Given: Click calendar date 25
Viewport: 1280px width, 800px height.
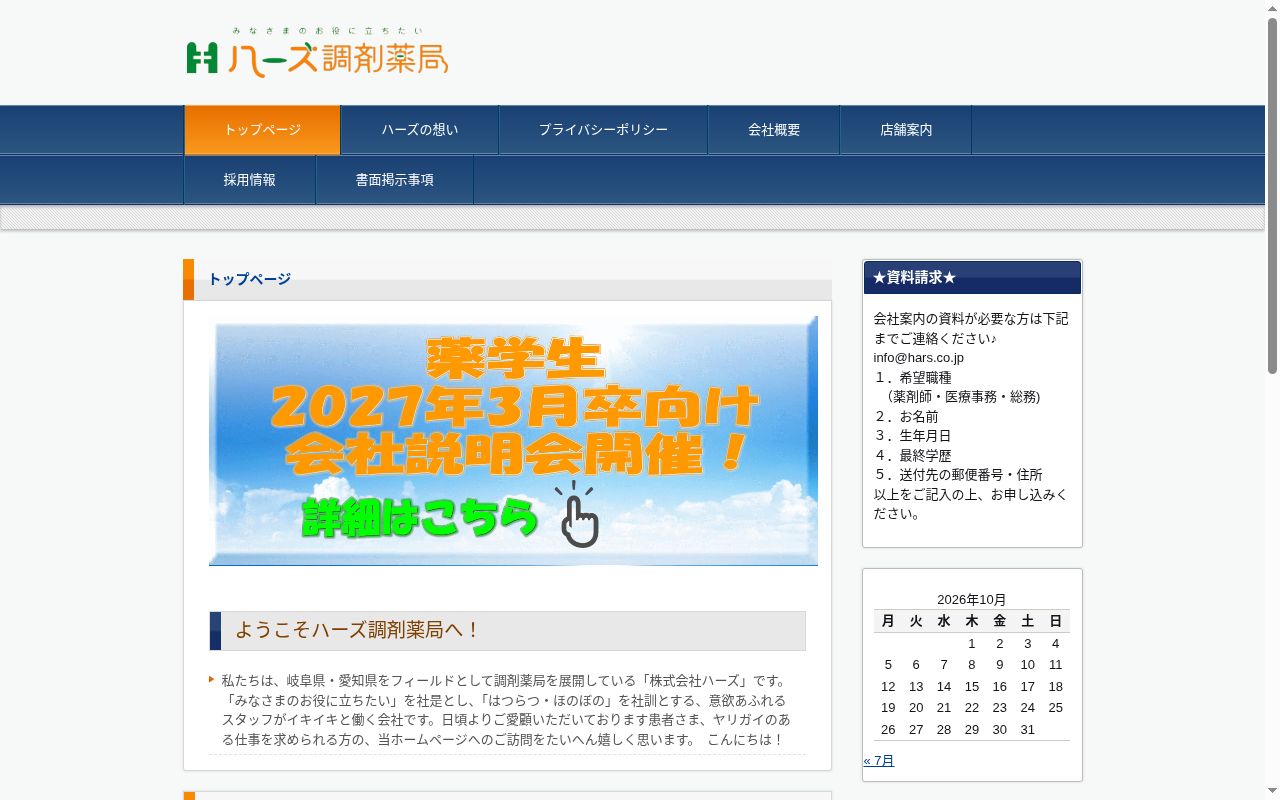Looking at the screenshot, I should [x=1056, y=708].
